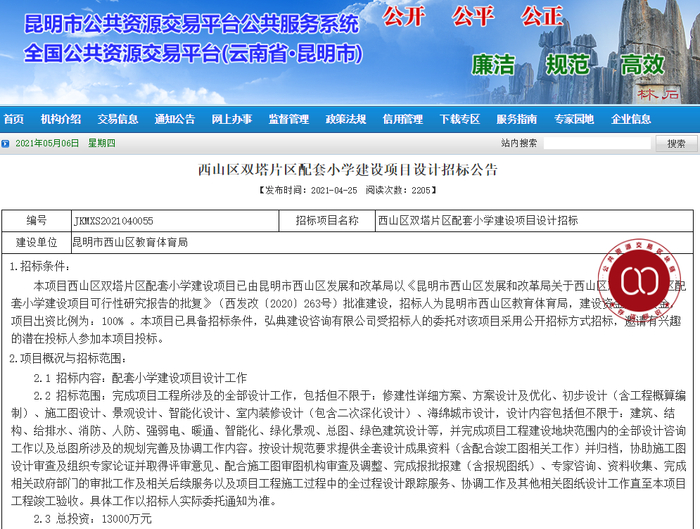Click the blue arrow icon beside the date
This screenshot has width=700, height=529.
tap(5, 144)
